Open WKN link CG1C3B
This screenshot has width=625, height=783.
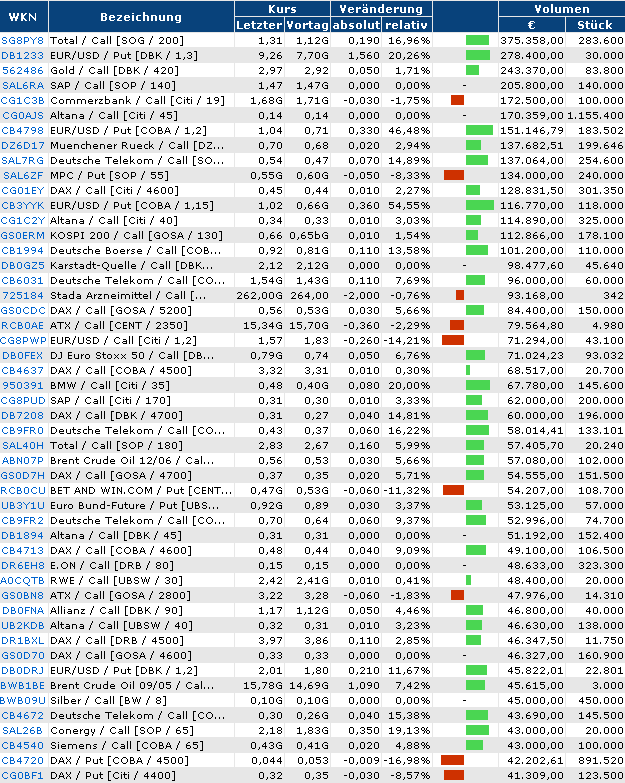pos(22,100)
